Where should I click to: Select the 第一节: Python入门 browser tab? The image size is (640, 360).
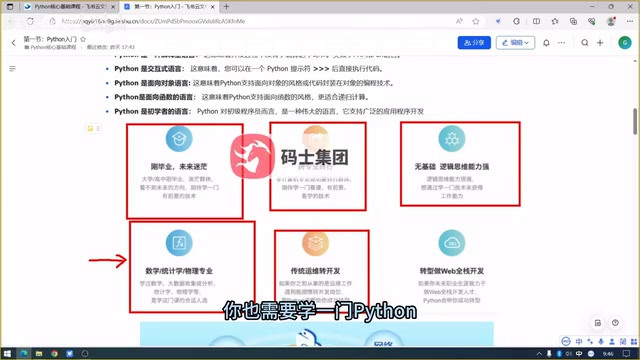pos(169,7)
